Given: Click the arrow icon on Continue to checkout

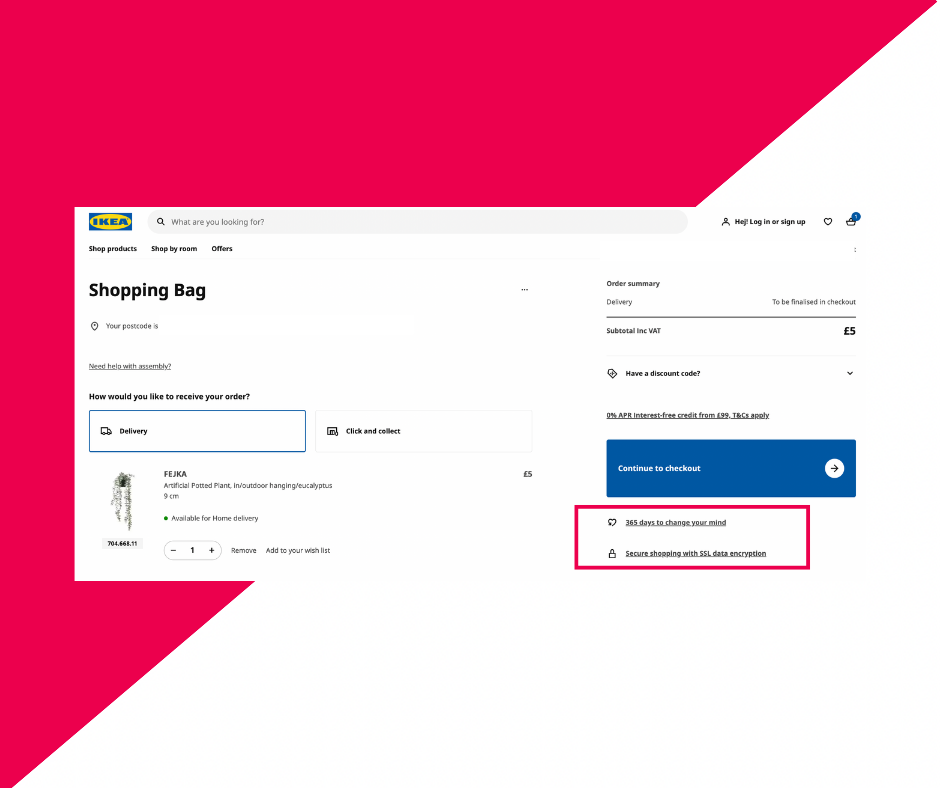Looking at the screenshot, I should [834, 468].
